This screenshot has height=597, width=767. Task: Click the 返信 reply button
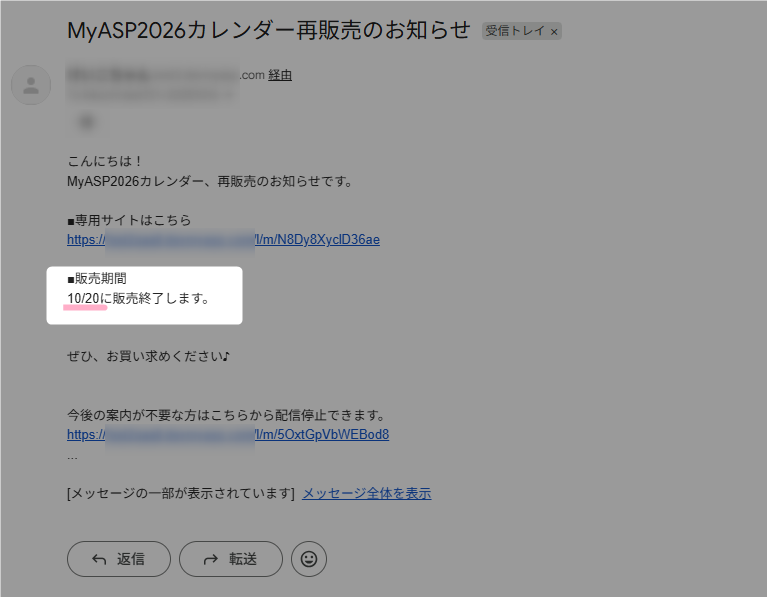click(x=118, y=559)
